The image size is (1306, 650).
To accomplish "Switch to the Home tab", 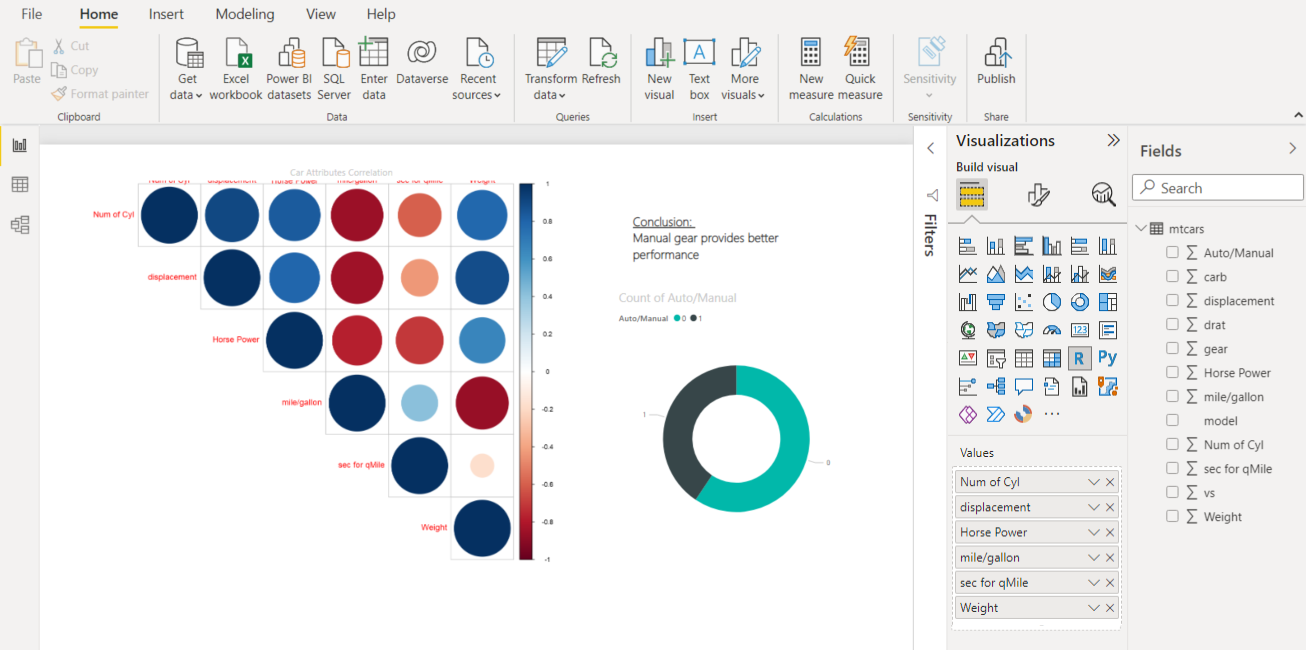I will click(99, 14).
